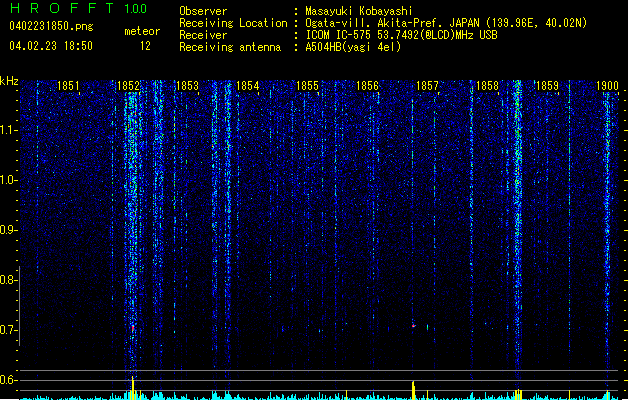
Task: Click the 1859 time marker
Action: [547, 86]
